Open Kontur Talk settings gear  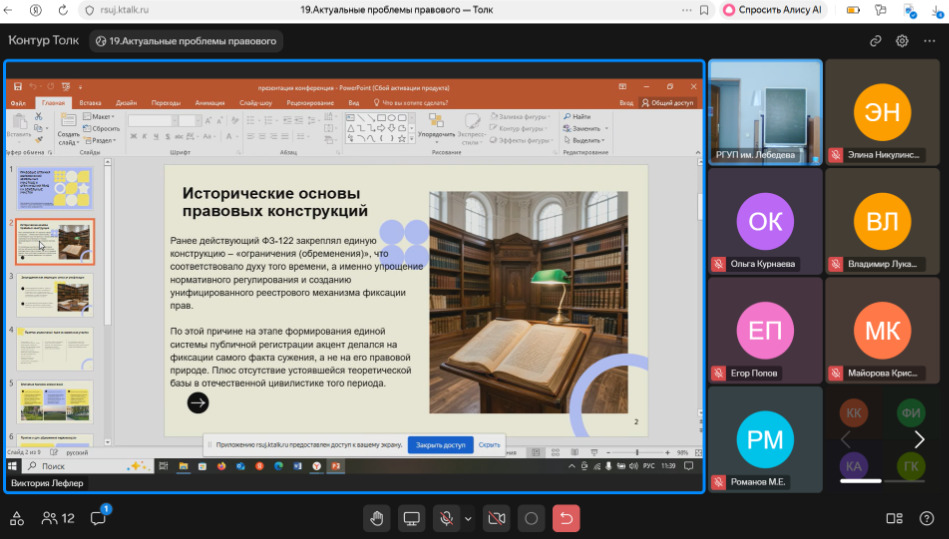(x=902, y=41)
